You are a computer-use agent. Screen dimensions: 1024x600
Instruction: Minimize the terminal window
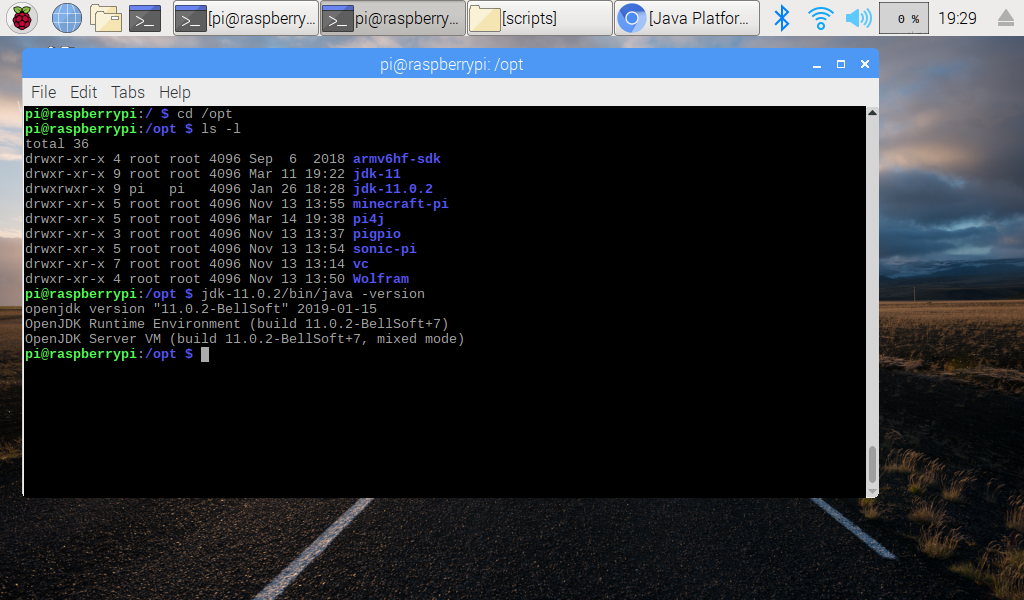click(817, 65)
